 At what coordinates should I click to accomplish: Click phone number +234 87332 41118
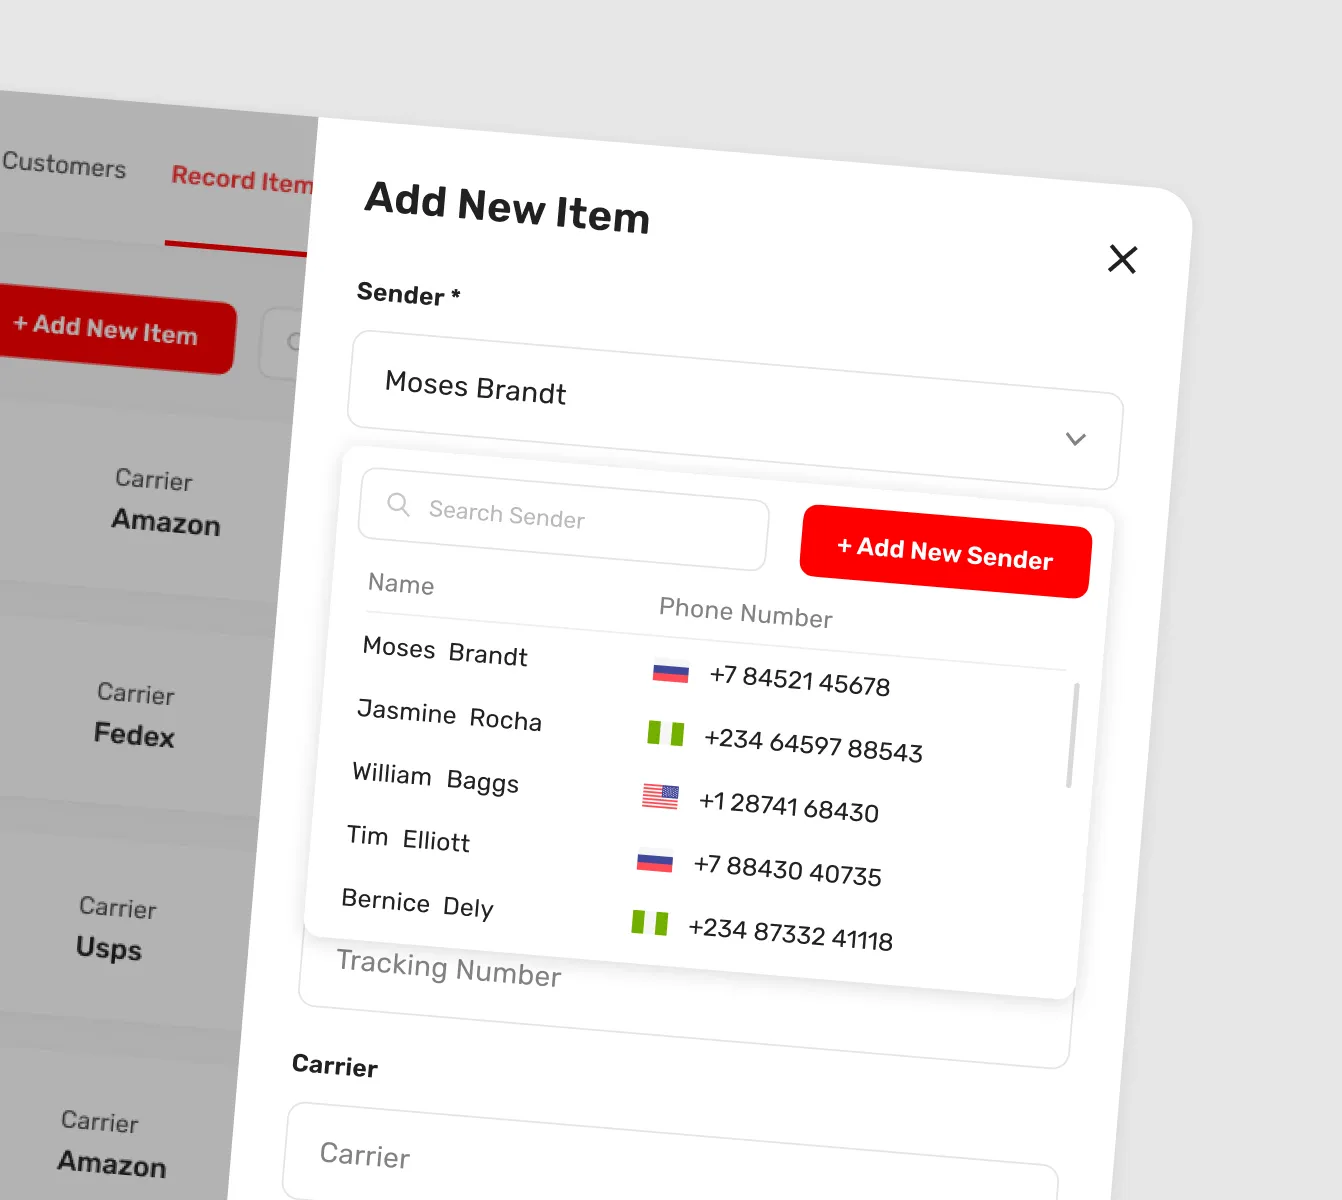tap(790, 934)
